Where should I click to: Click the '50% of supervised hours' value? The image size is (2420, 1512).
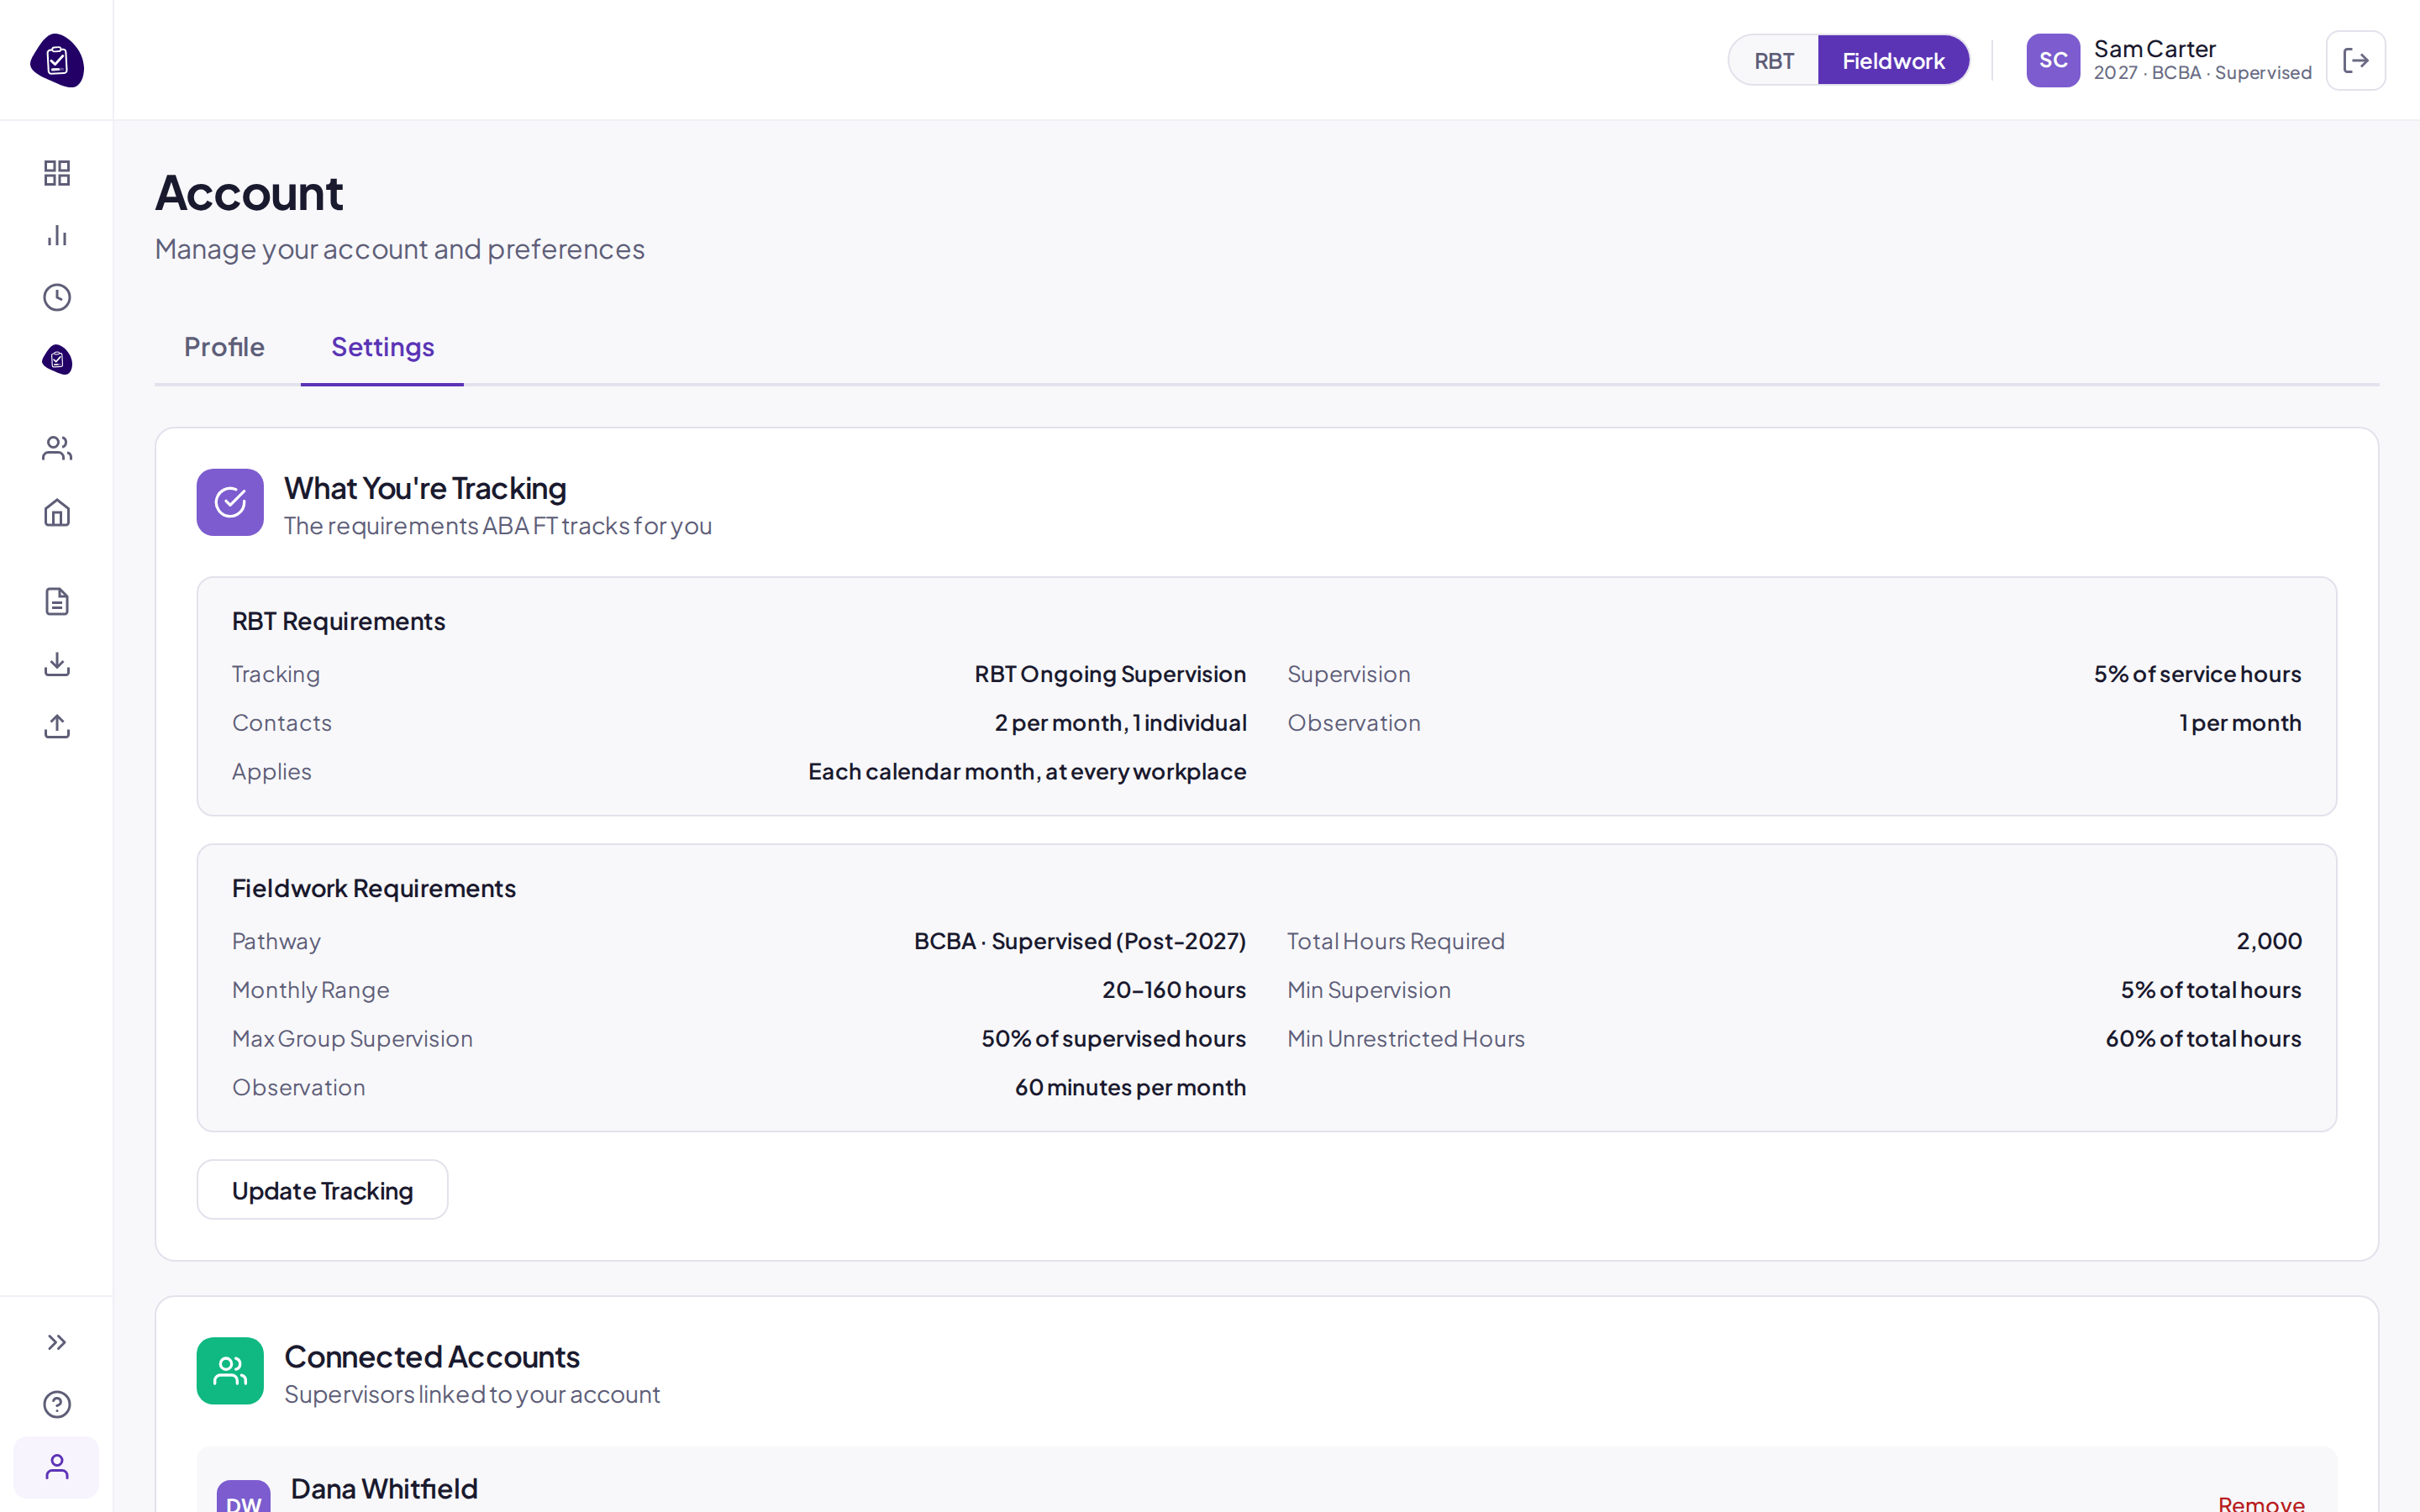point(1113,1039)
